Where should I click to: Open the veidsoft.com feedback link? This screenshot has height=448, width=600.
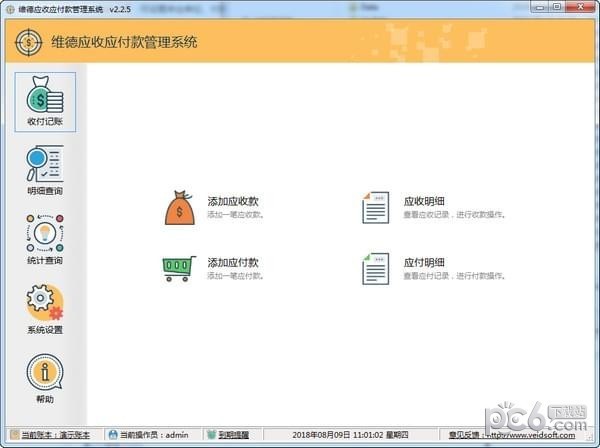pyautogui.click(x=512, y=435)
